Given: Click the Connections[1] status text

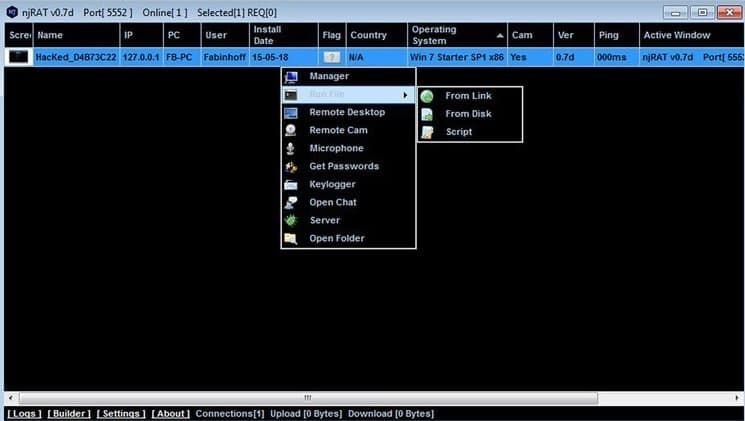Looking at the screenshot, I should tap(230, 414).
